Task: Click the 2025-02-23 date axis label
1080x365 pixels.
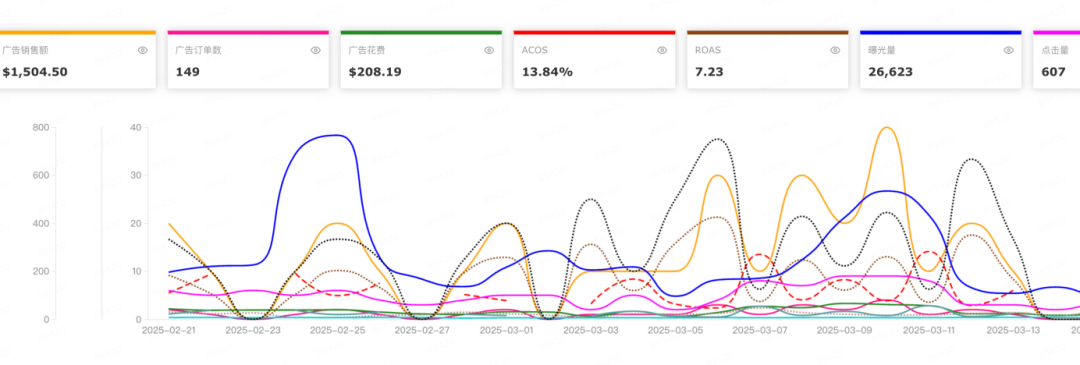Action: point(253,331)
